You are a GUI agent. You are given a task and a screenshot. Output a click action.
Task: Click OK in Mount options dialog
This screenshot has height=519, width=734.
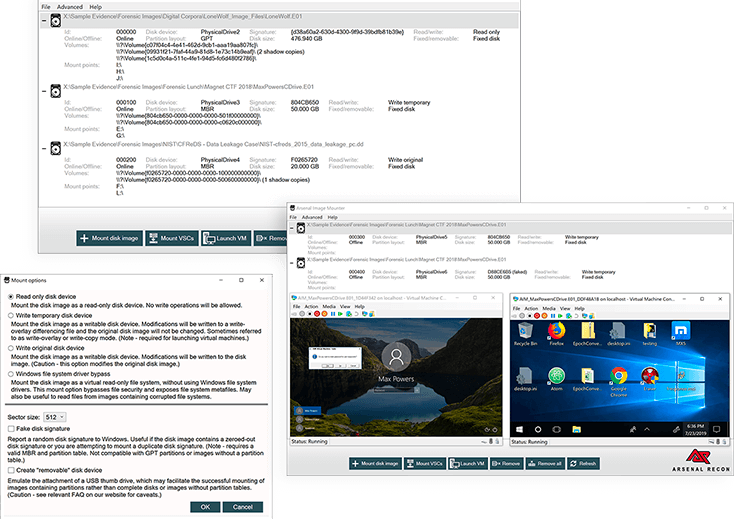pyautogui.click(x=205, y=507)
